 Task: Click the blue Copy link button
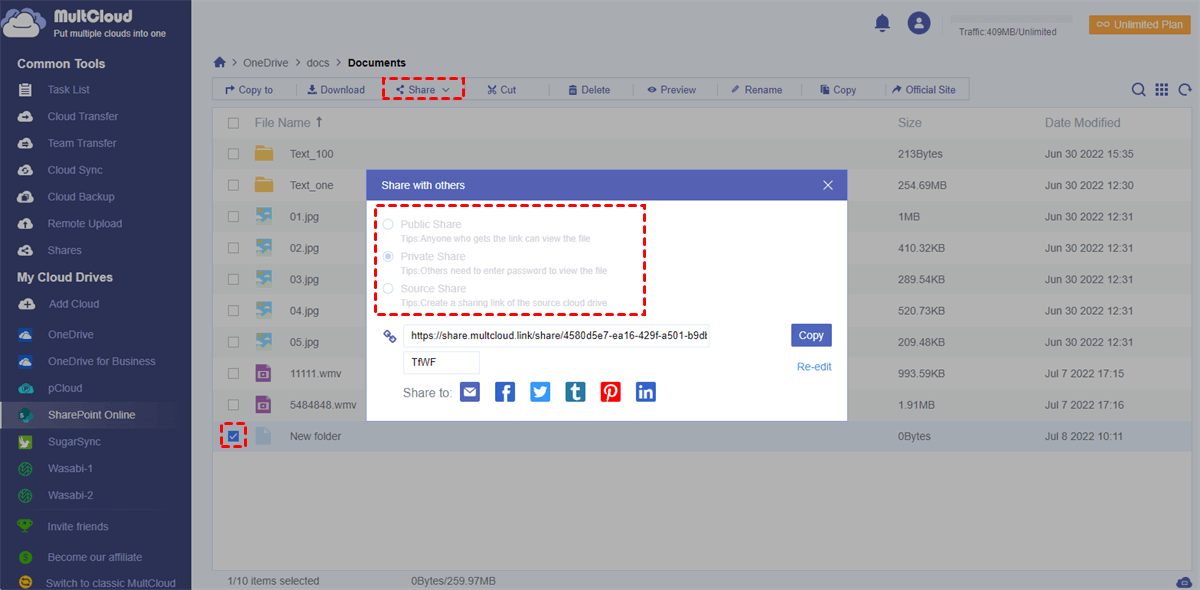811,335
